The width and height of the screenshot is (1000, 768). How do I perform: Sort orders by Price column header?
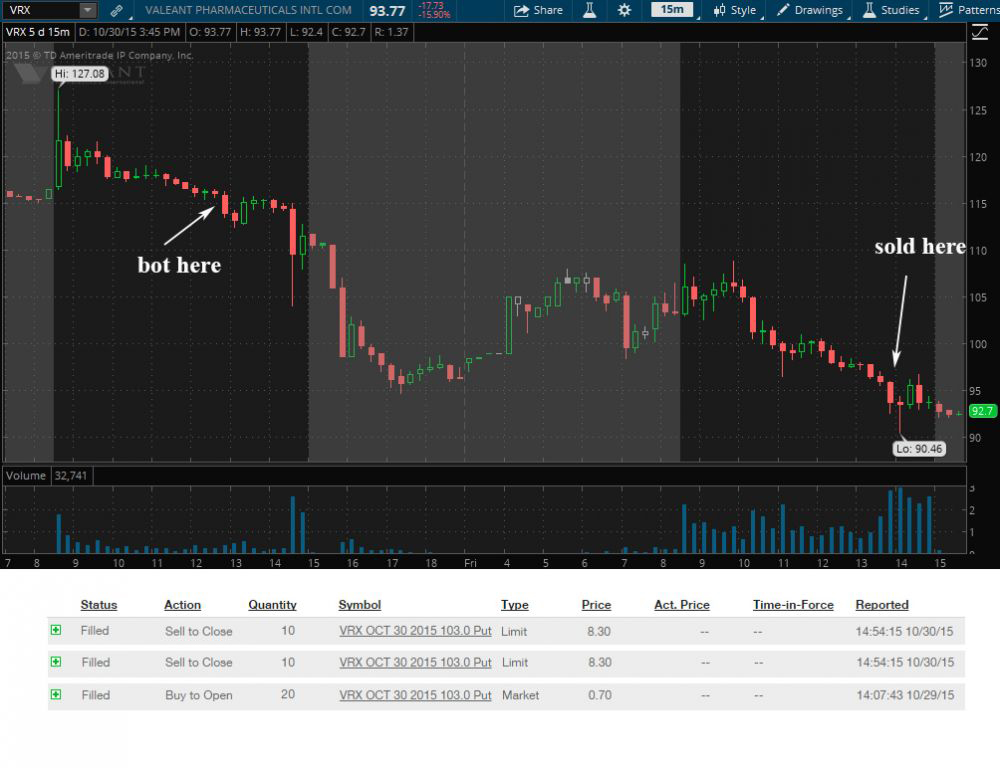596,605
